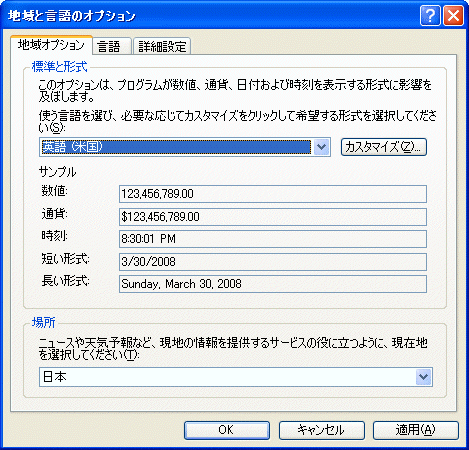Switch to the 言語 tab
The width and height of the screenshot is (469, 450).
point(109,46)
